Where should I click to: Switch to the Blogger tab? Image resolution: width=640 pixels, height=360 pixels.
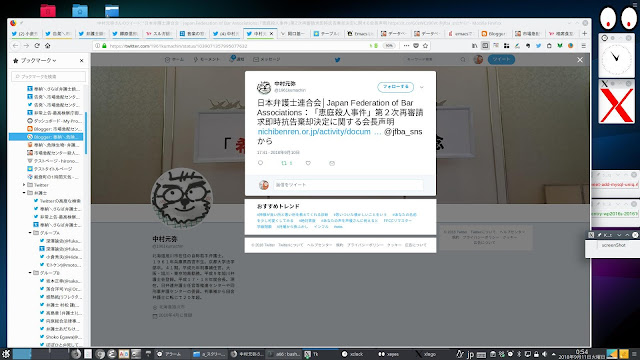pyautogui.click(x=493, y=33)
